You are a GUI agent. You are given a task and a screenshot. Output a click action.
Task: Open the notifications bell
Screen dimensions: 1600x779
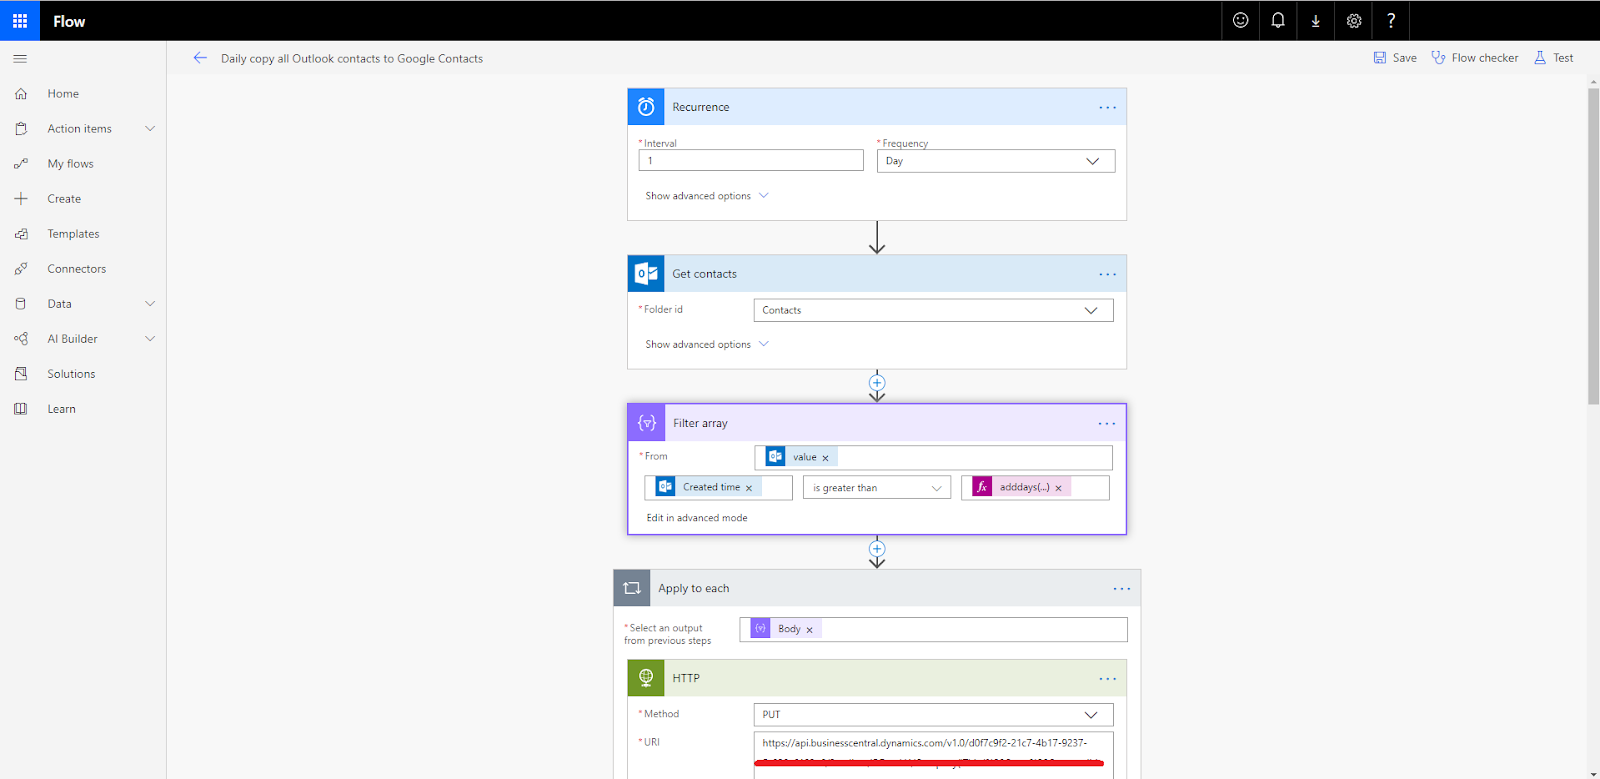[1278, 21]
